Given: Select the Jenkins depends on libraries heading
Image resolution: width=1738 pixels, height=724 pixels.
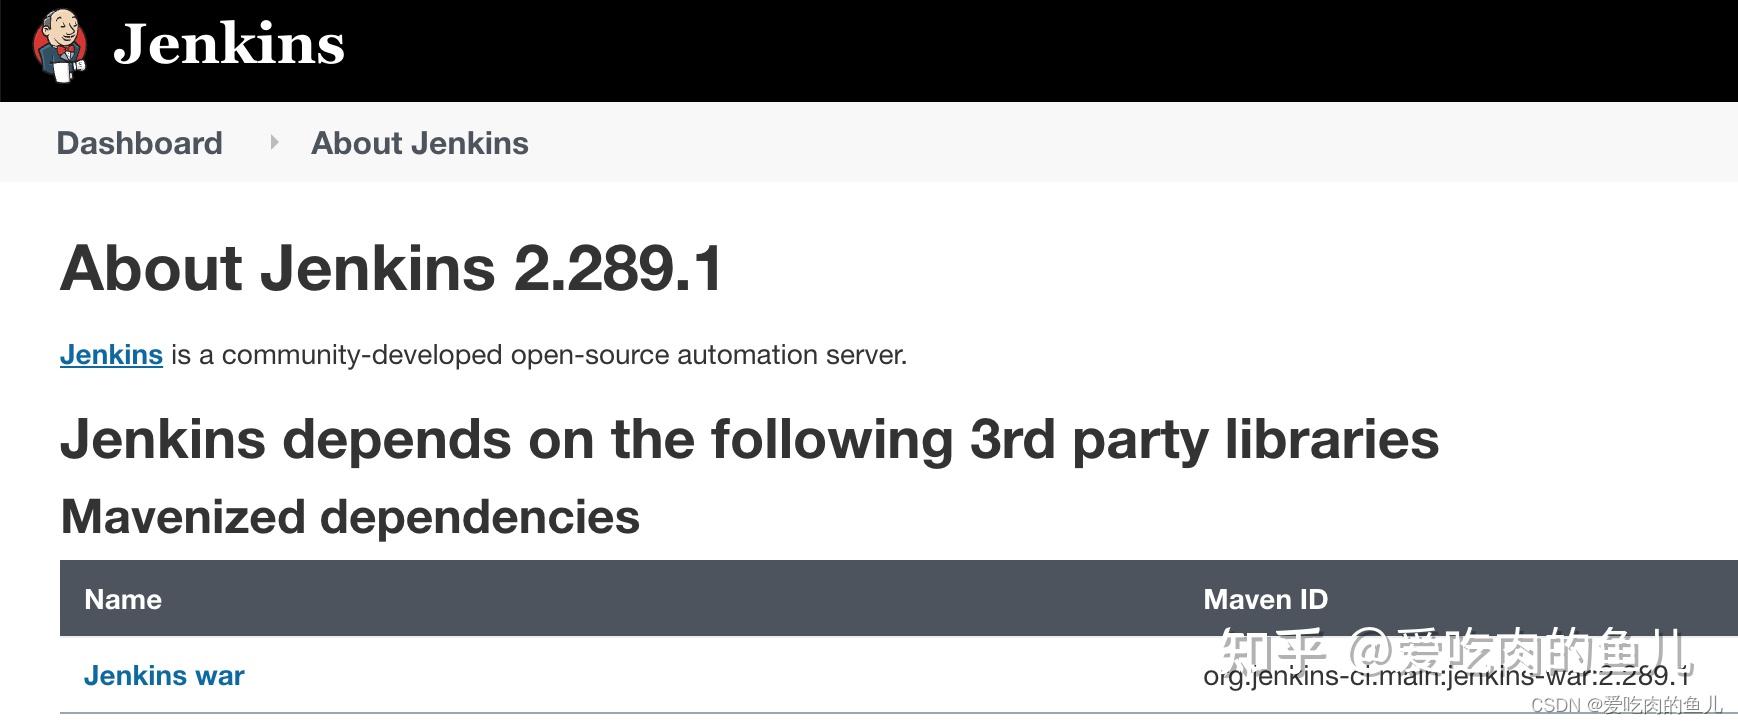Looking at the screenshot, I should coord(750,438).
